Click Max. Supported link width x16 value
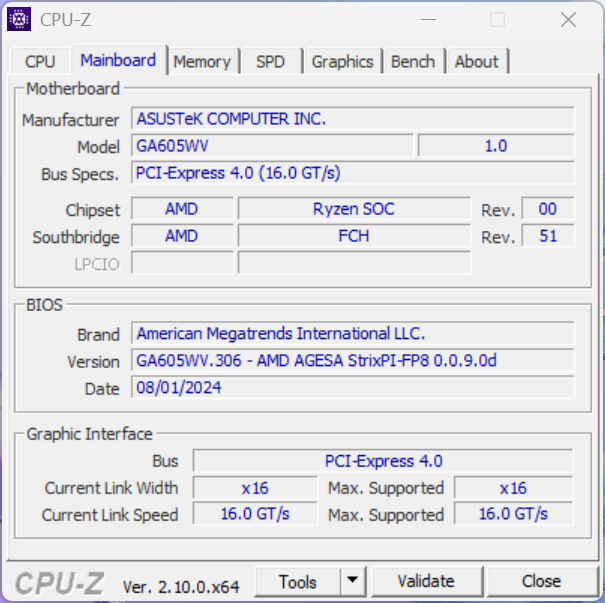Screen dimensions: 605x603 point(514,488)
